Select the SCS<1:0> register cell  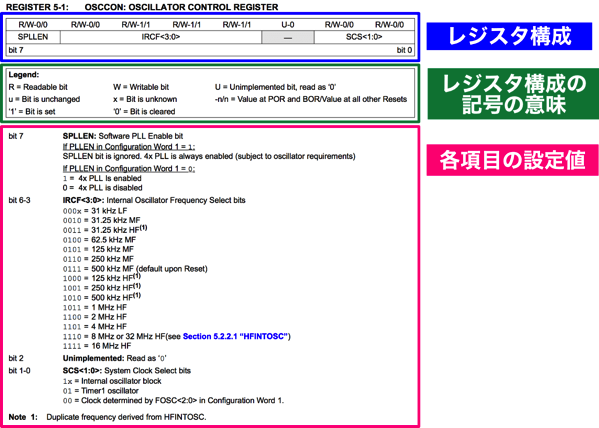click(364, 37)
